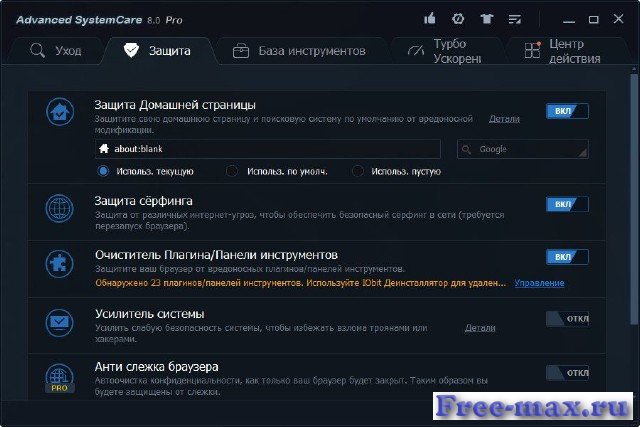Click the thumbs-up like icon
The image size is (640, 427).
(429, 19)
